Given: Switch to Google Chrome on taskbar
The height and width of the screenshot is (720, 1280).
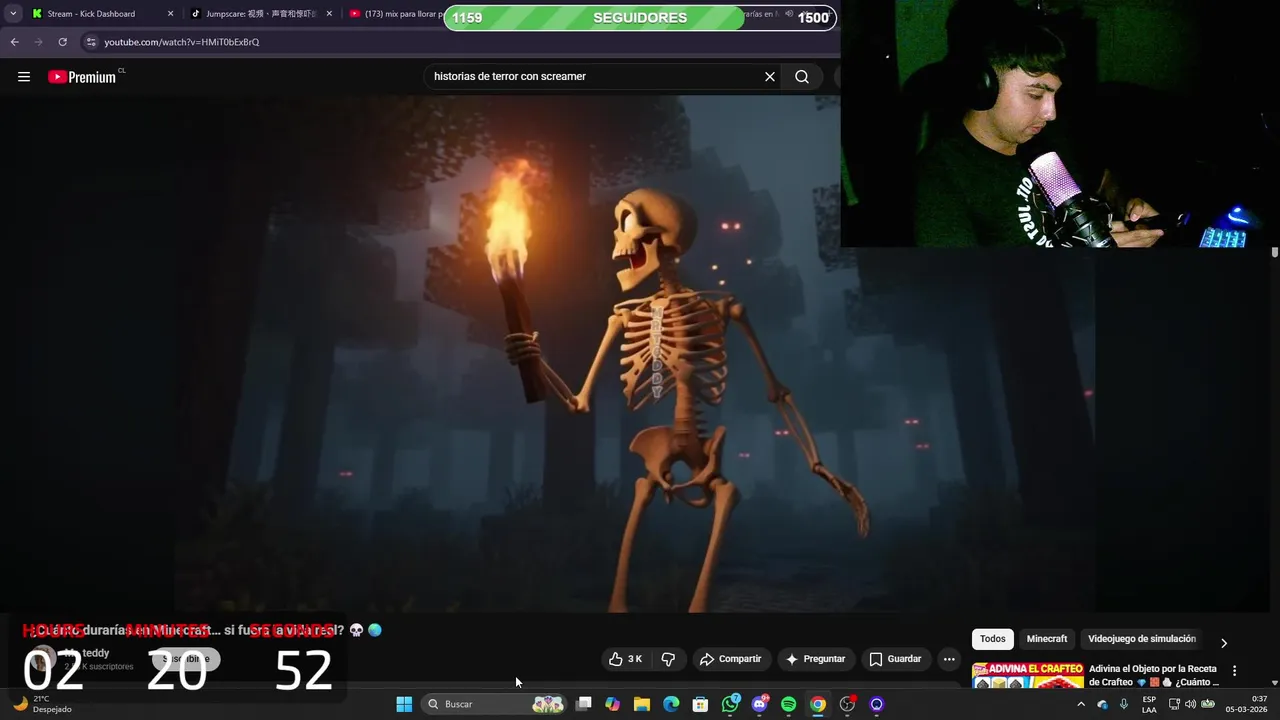Looking at the screenshot, I should 818,704.
